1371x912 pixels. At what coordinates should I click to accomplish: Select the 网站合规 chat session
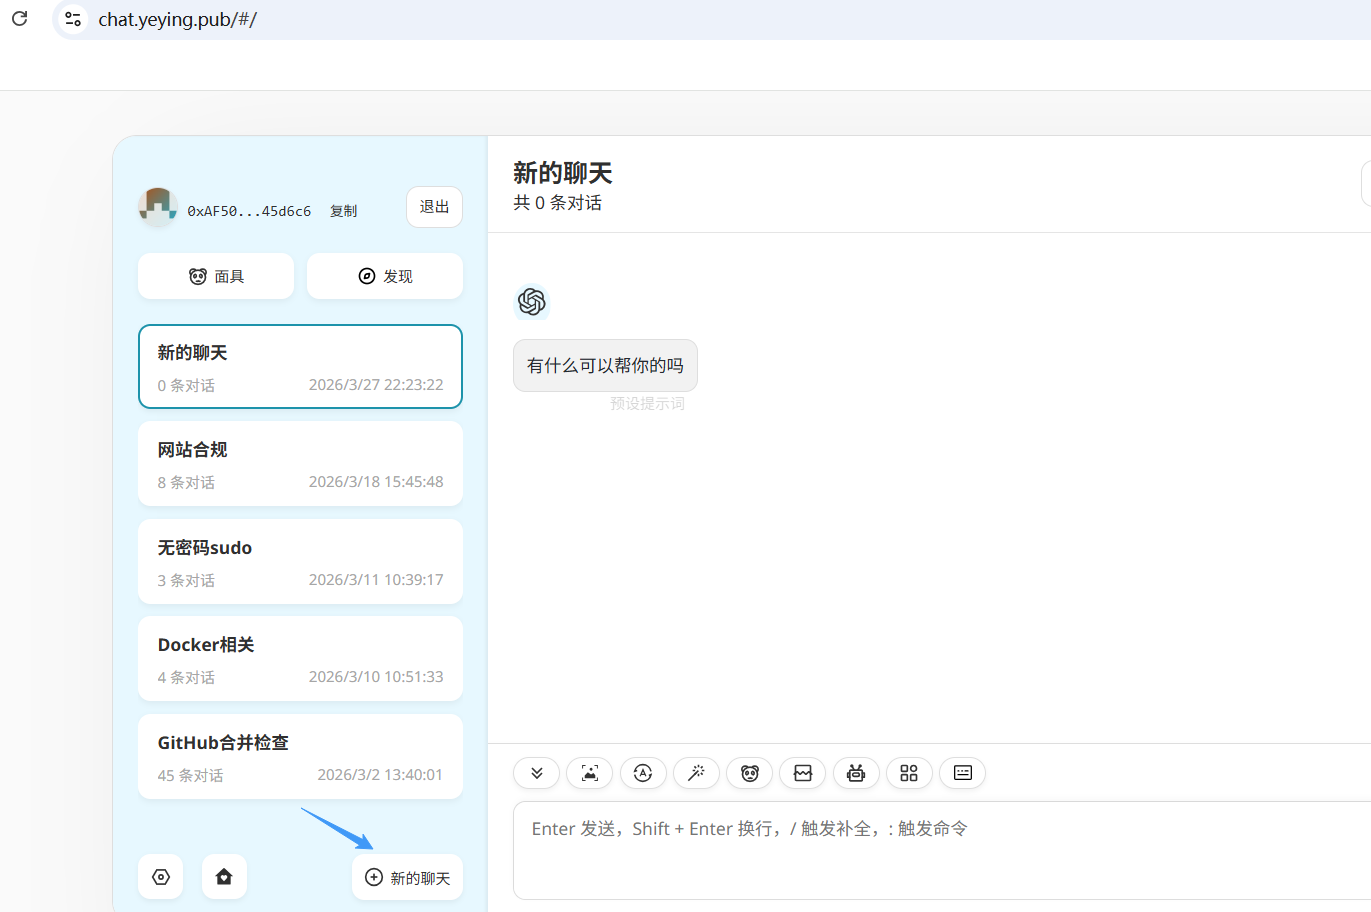click(300, 463)
